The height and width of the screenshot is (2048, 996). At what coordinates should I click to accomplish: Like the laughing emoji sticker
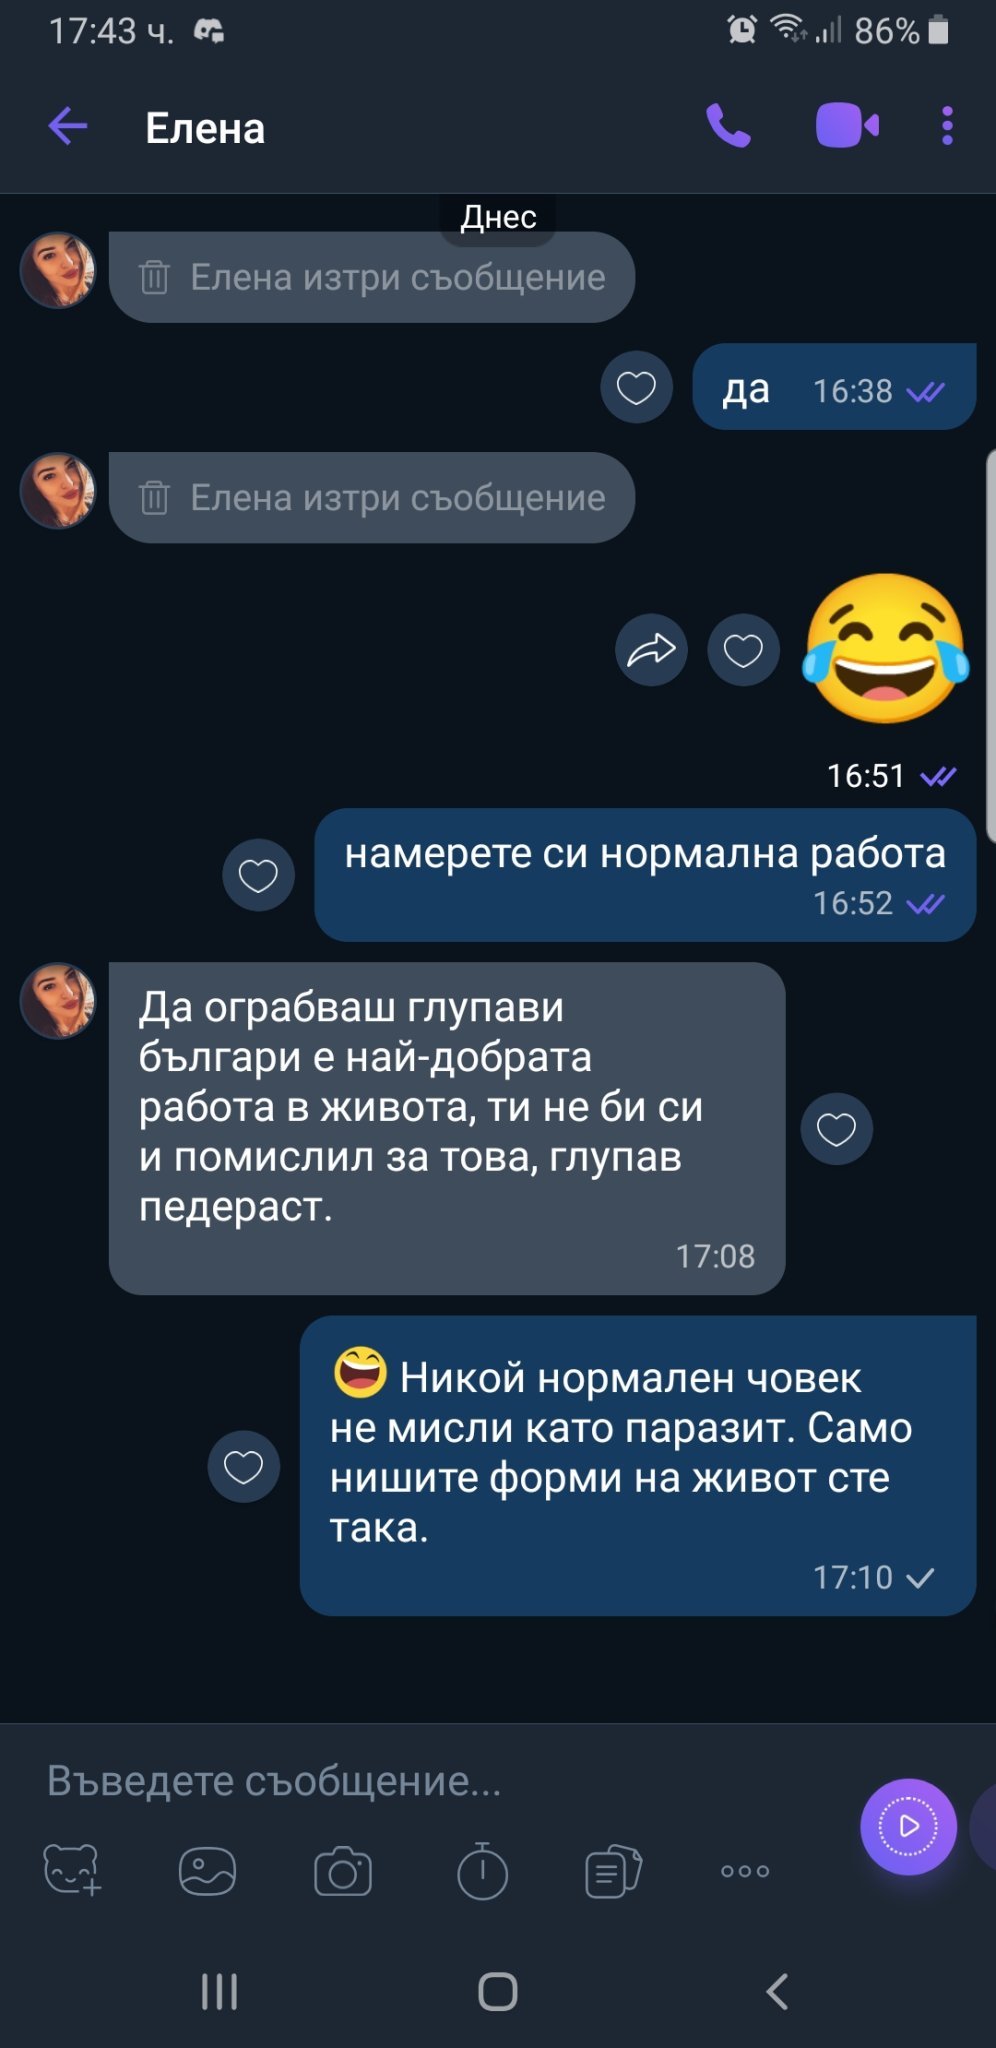click(x=743, y=650)
